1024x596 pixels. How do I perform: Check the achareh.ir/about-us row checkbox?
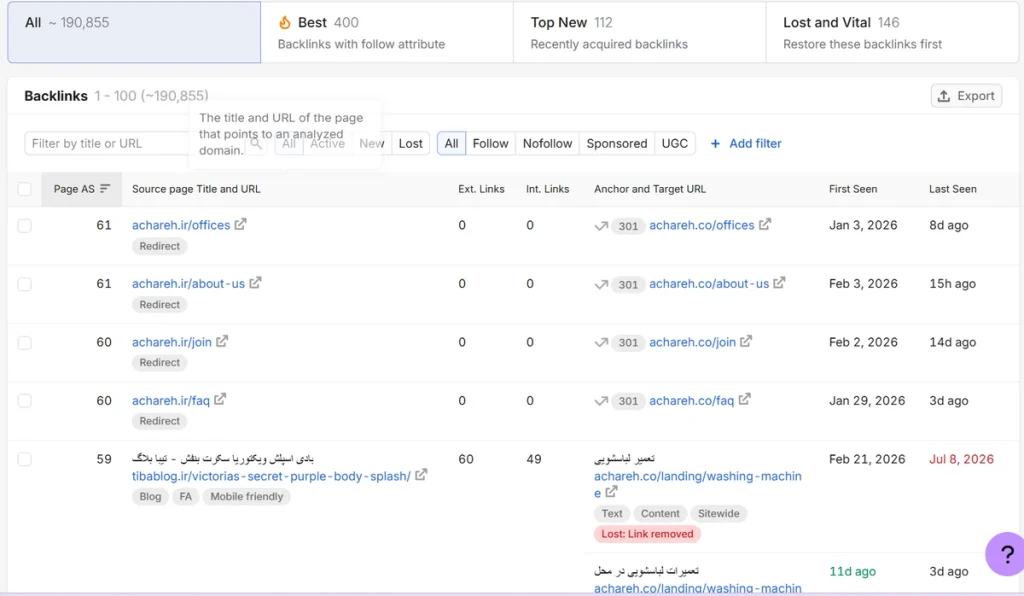point(24,284)
